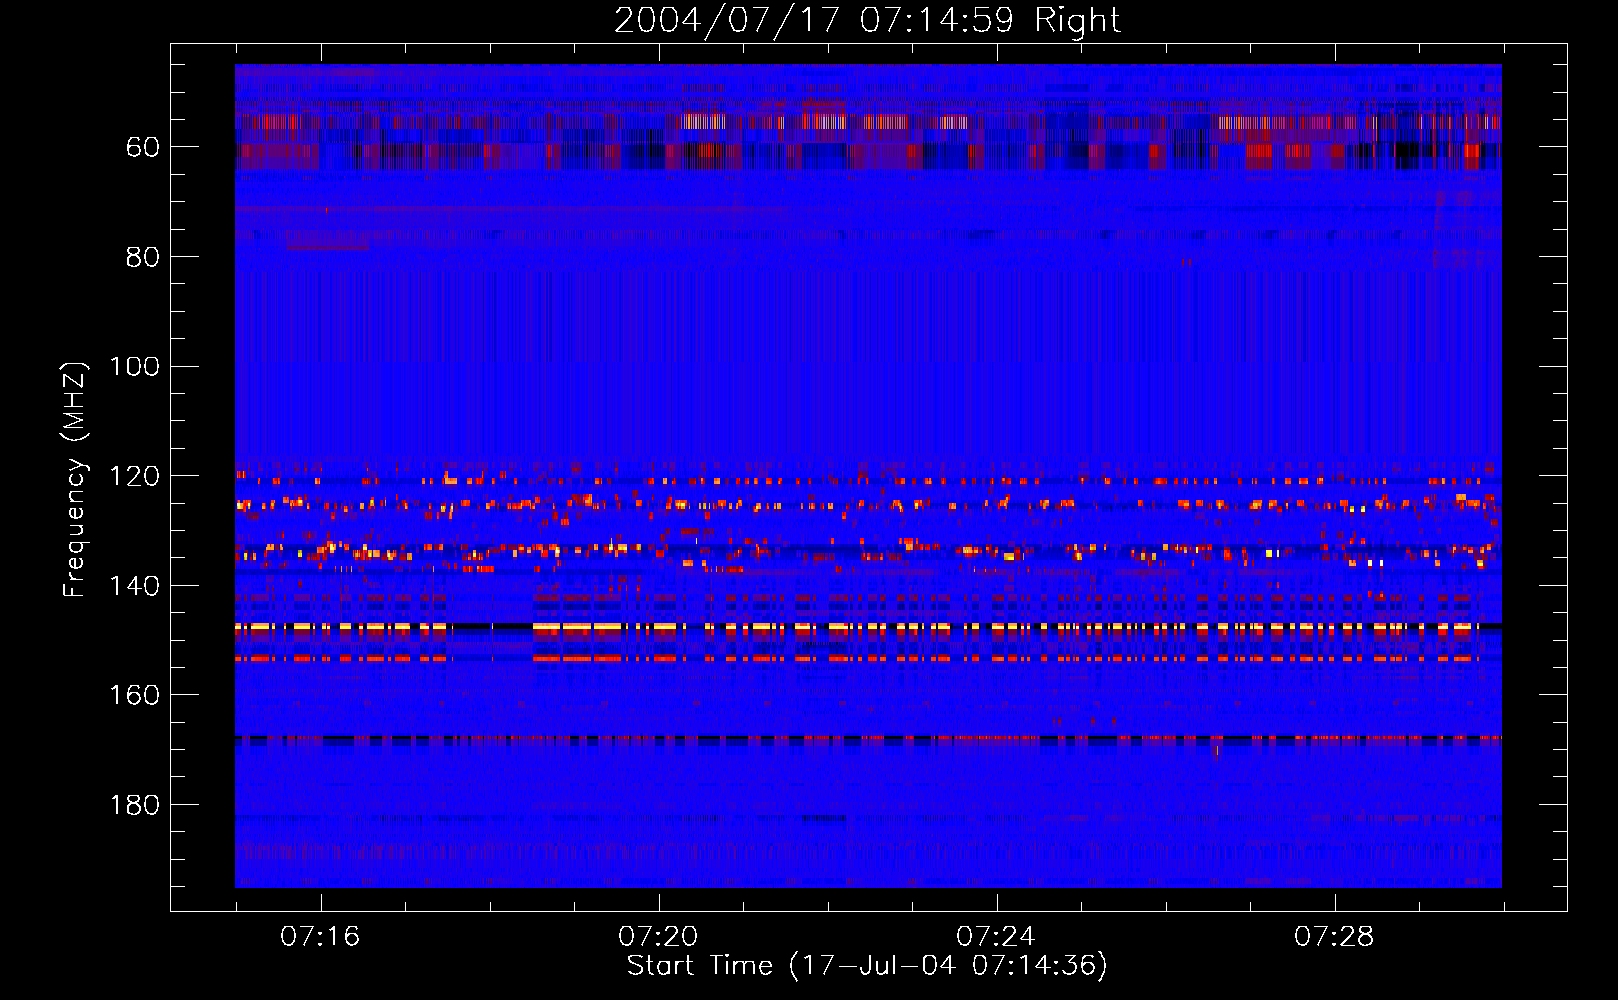Click the 07:24 time tick label
Viewport: 1618px width, 1000px height.
[x=996, y=937]
